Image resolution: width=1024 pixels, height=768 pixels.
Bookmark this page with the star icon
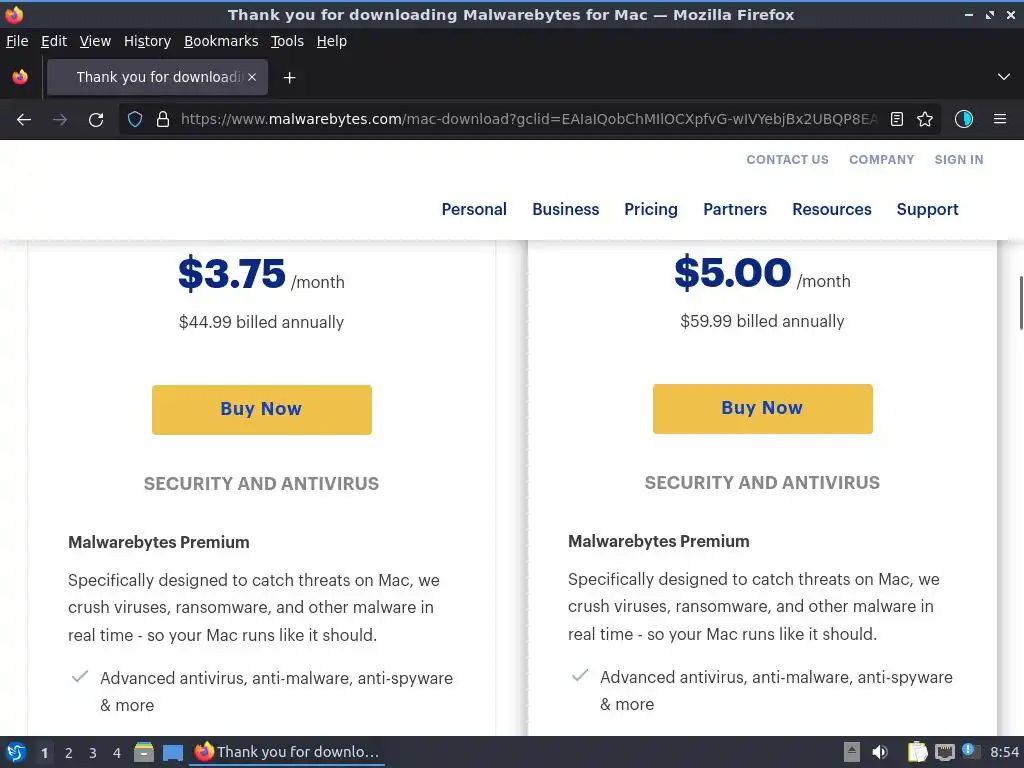pos(925,119)
